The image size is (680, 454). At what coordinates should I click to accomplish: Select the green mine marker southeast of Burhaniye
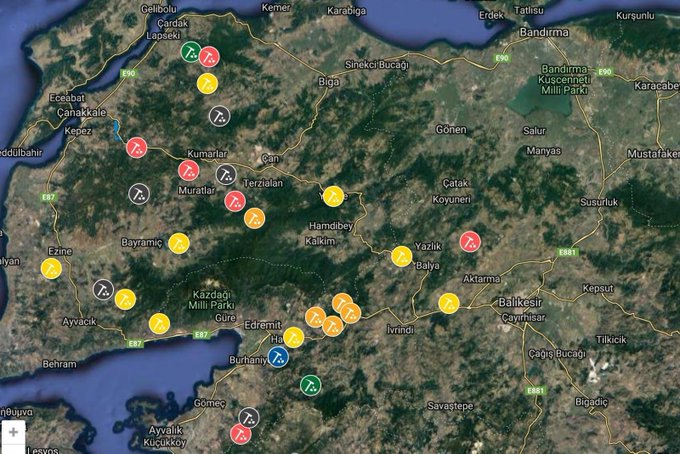point(311,384)
